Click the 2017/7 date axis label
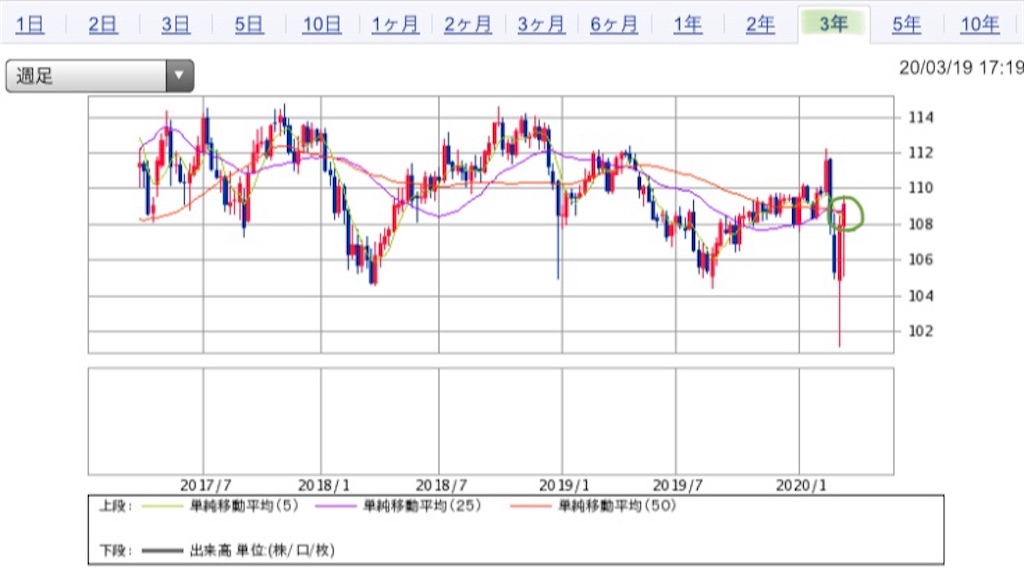 click(x=206, y=486)
